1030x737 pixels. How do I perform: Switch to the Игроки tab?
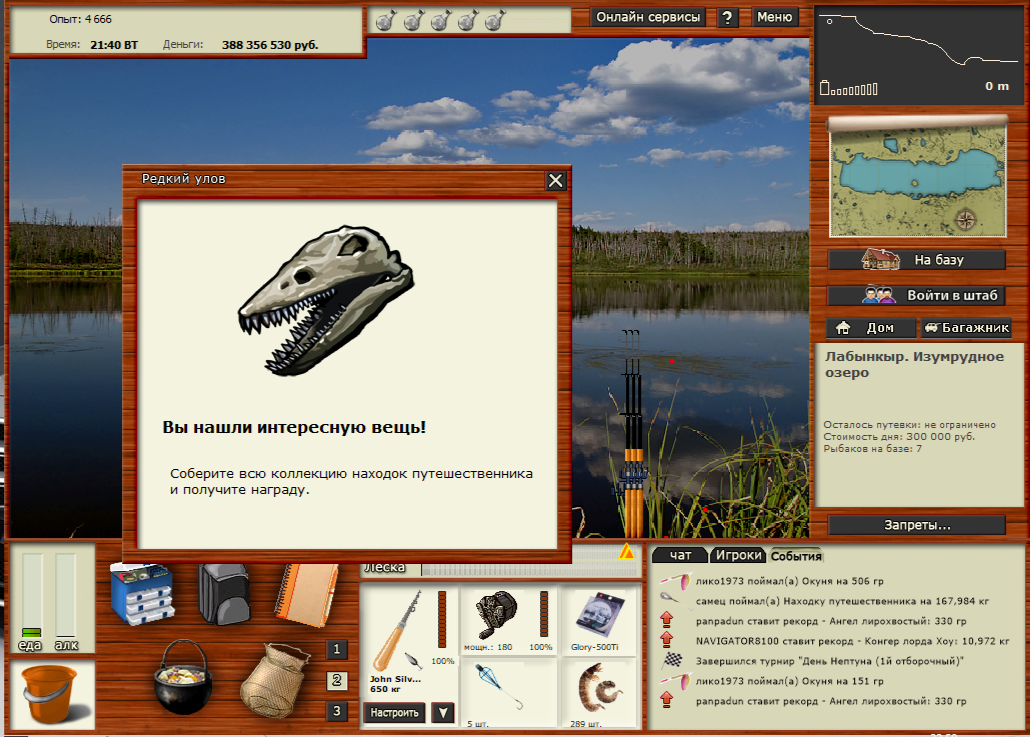(737, 556)
